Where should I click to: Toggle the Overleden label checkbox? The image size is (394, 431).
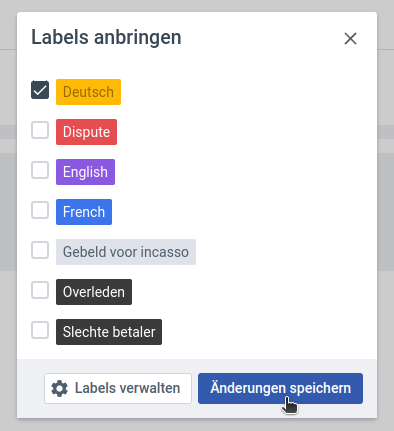point(40,290)
